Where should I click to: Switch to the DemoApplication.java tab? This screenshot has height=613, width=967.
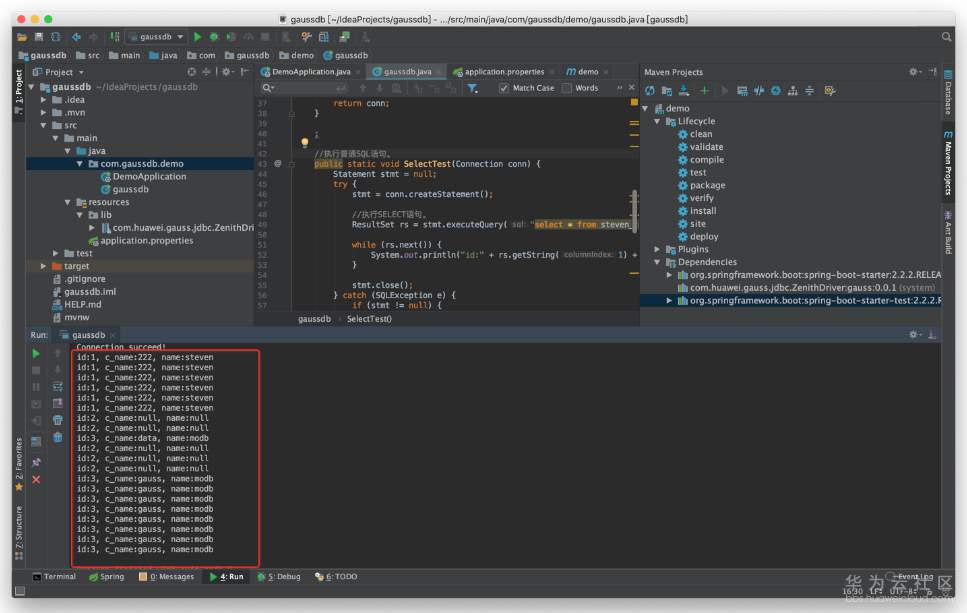coord(310,72)
